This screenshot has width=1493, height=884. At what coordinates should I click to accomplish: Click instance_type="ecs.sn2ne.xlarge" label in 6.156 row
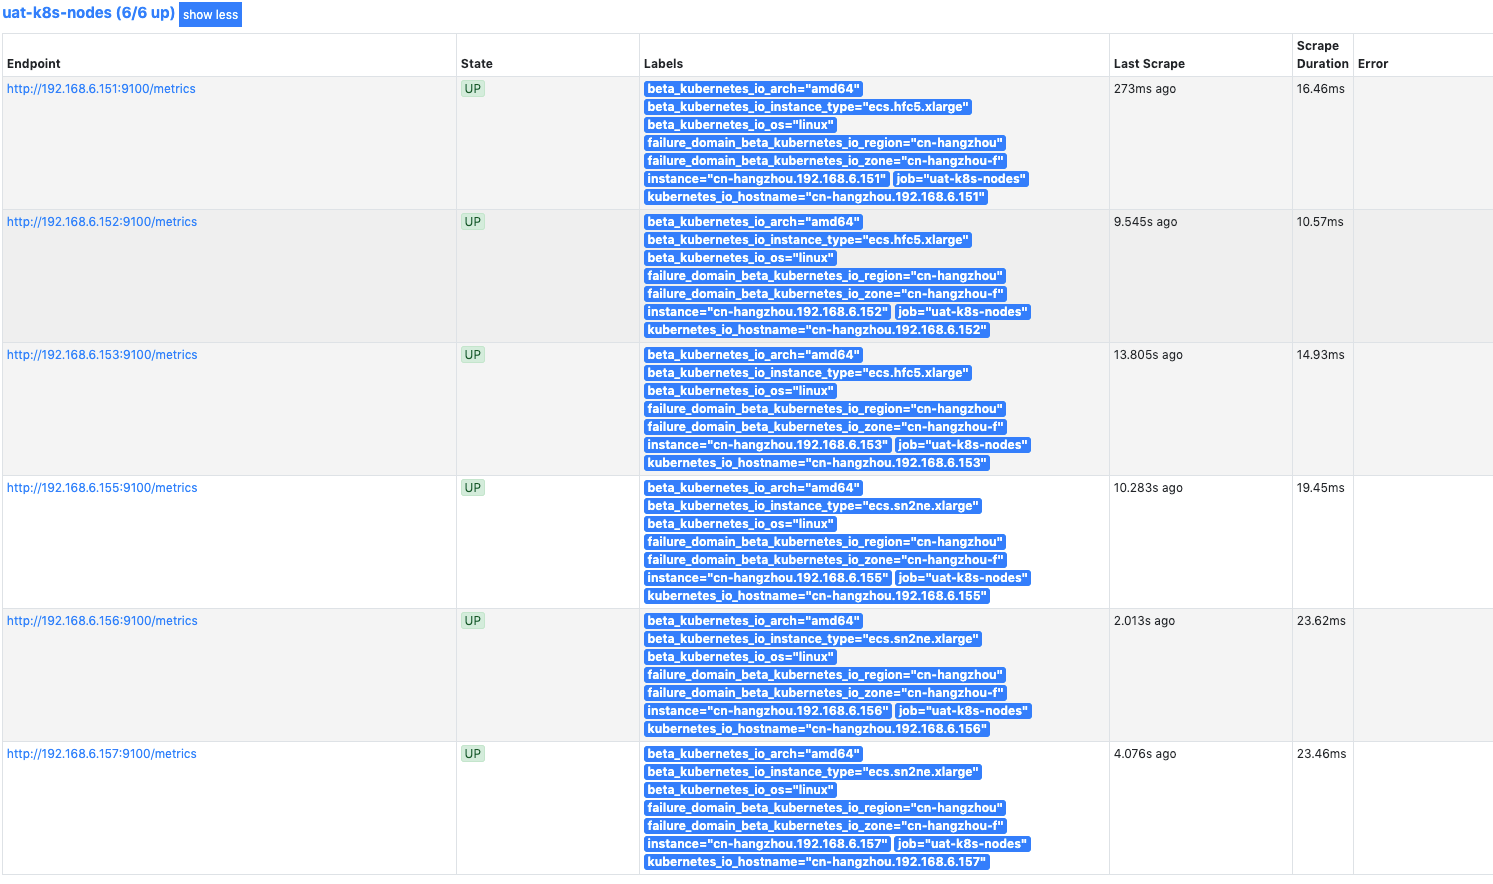tap(813, 639)
